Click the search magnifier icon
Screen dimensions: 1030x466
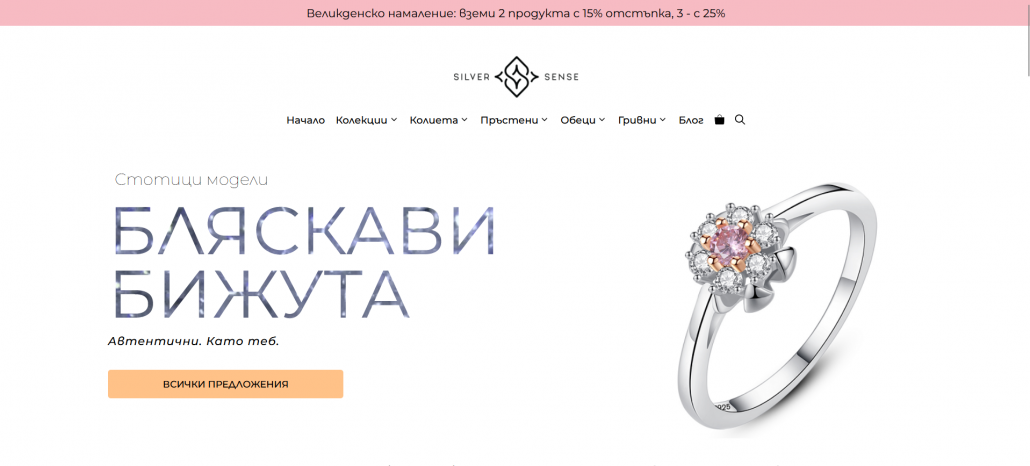pos(740,120)
